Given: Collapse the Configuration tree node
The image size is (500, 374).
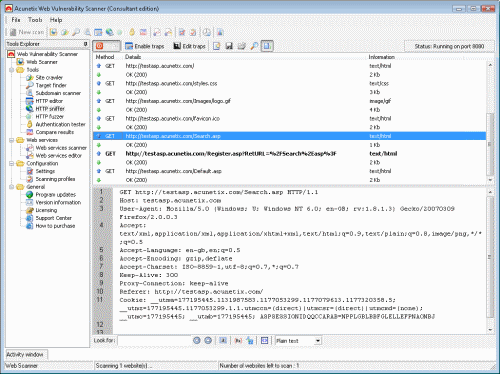Looking at the screenshot, I should (12, 163).
